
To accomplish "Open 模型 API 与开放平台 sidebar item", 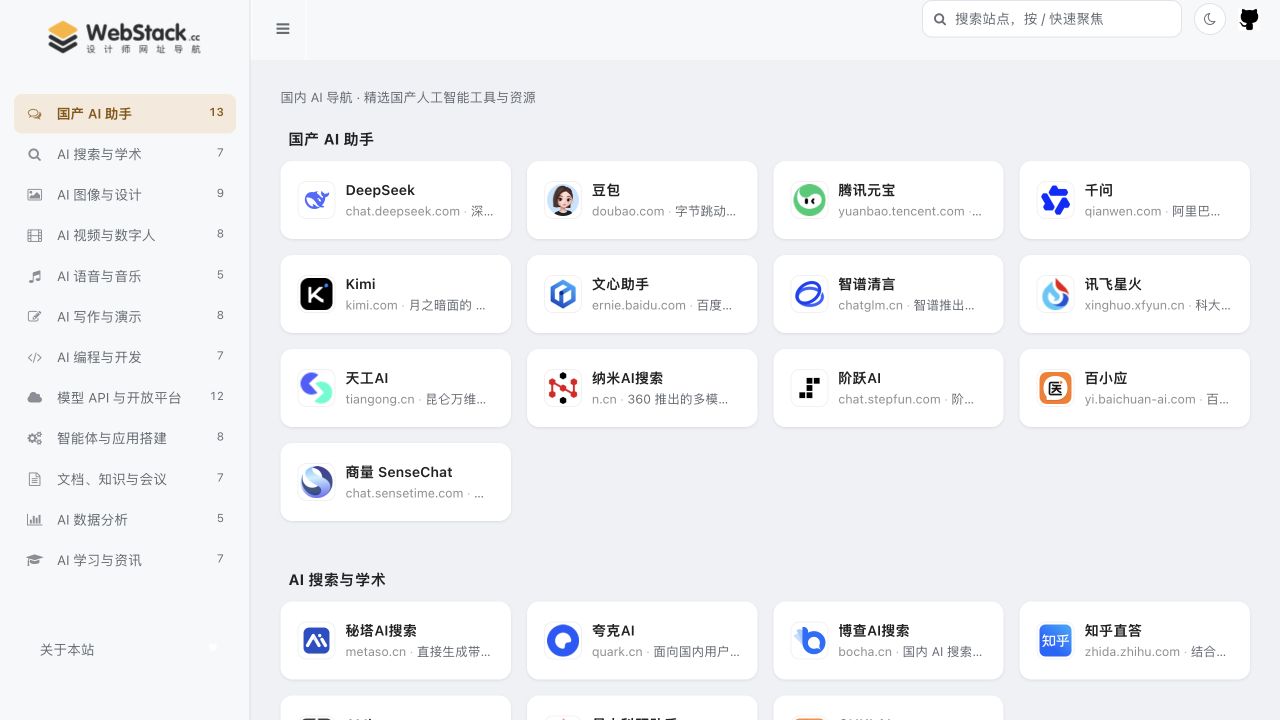I will [125, 398].
